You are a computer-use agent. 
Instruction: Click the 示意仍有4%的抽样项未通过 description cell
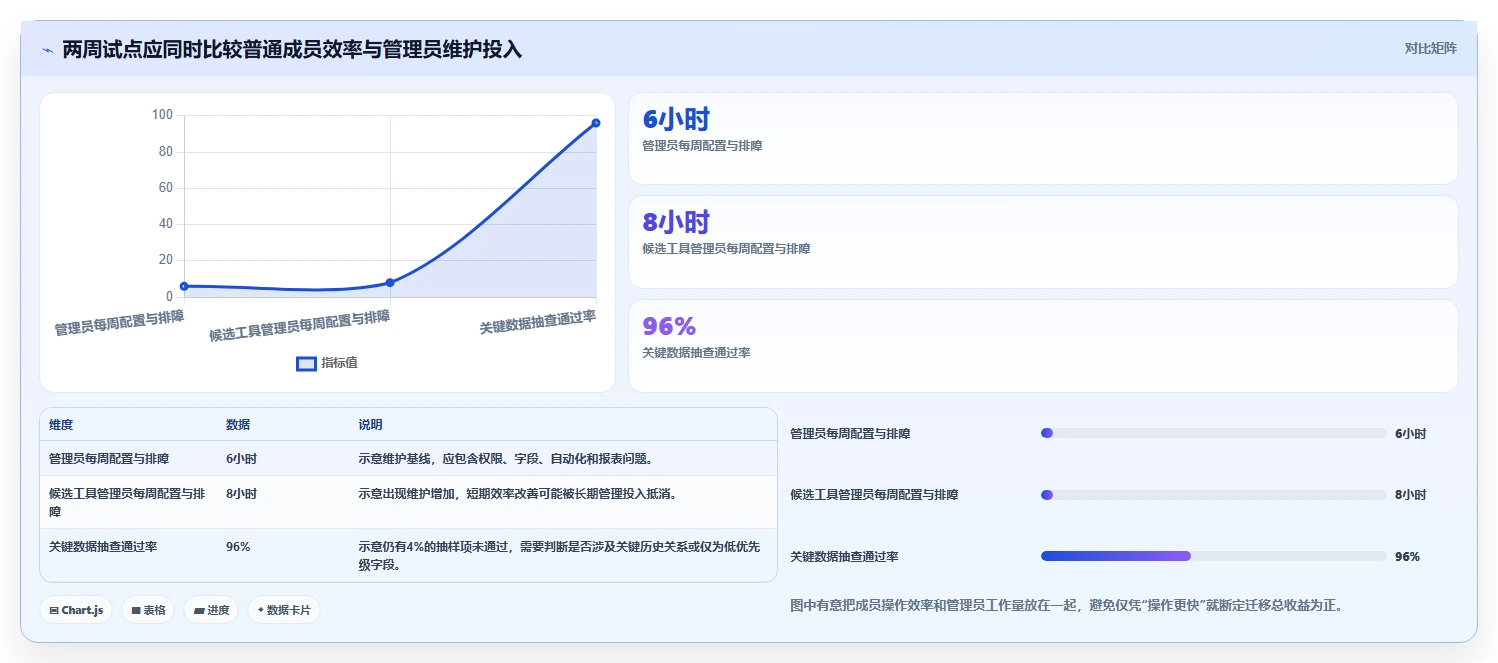pyautogui.click(x=560, y=556)
